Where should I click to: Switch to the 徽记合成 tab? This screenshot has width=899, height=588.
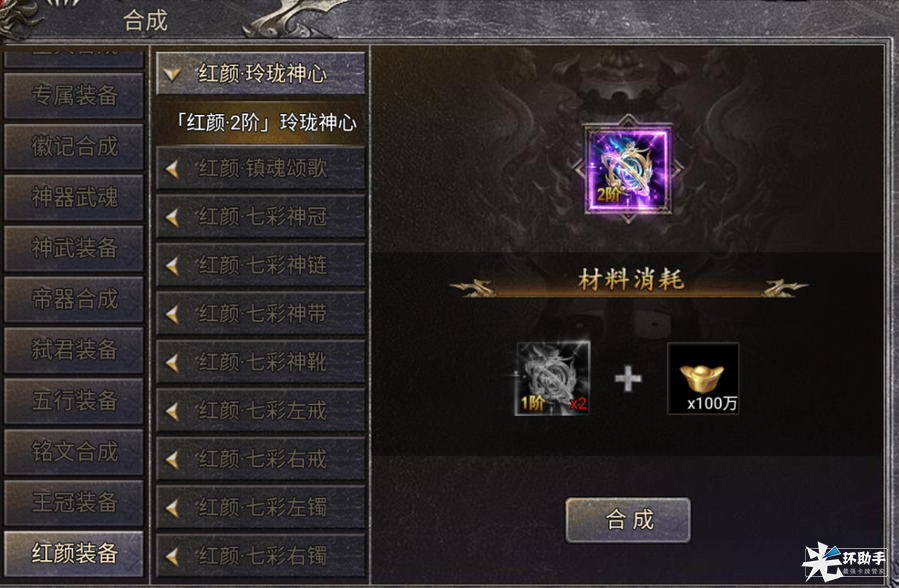click(74, 147)
